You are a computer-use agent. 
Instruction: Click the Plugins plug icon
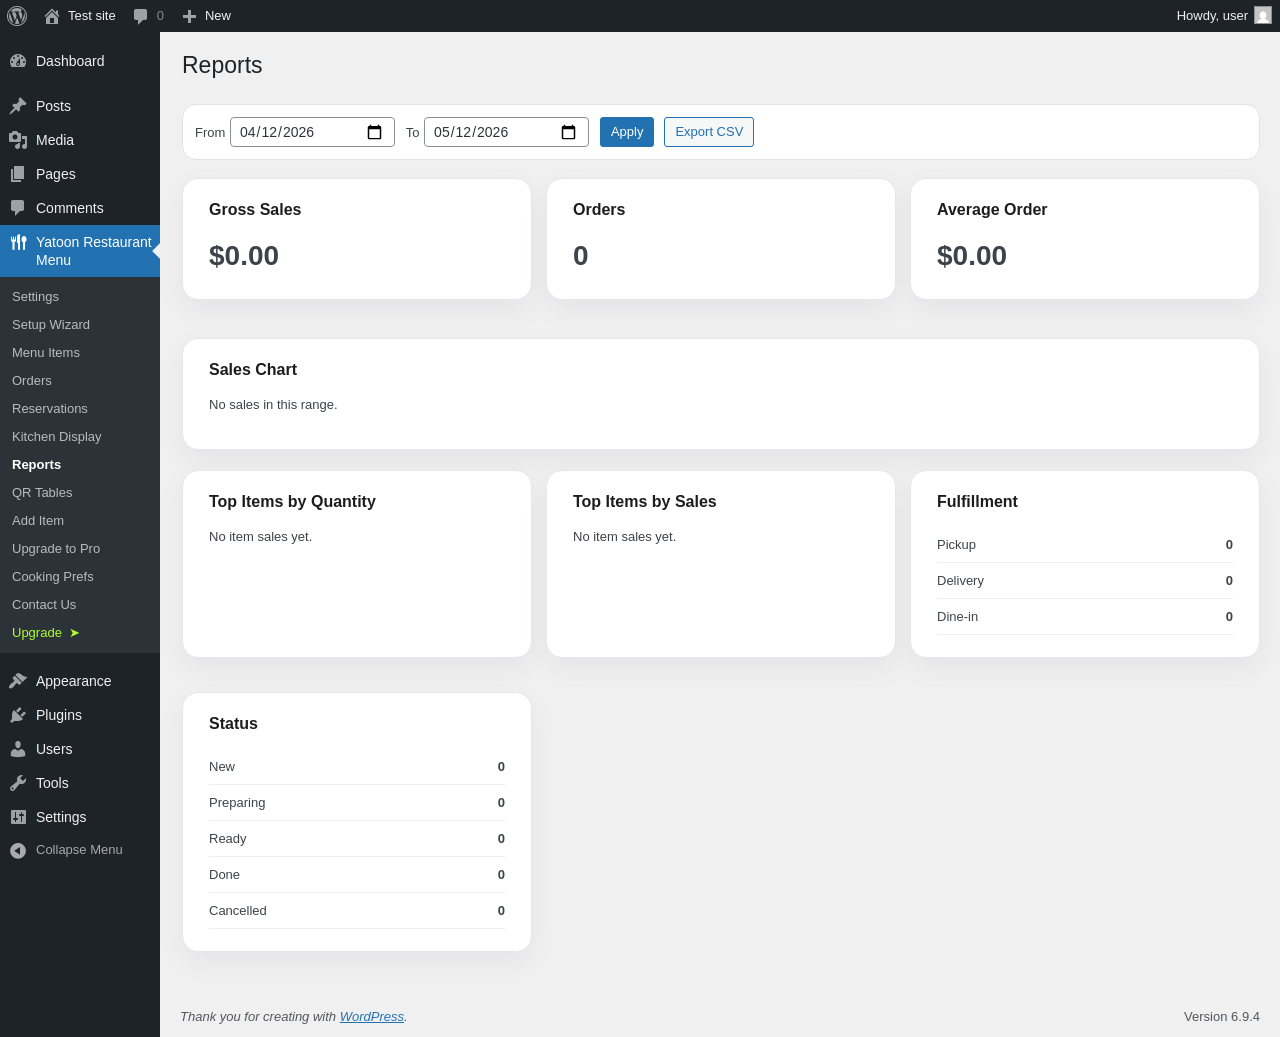(18, 715)
